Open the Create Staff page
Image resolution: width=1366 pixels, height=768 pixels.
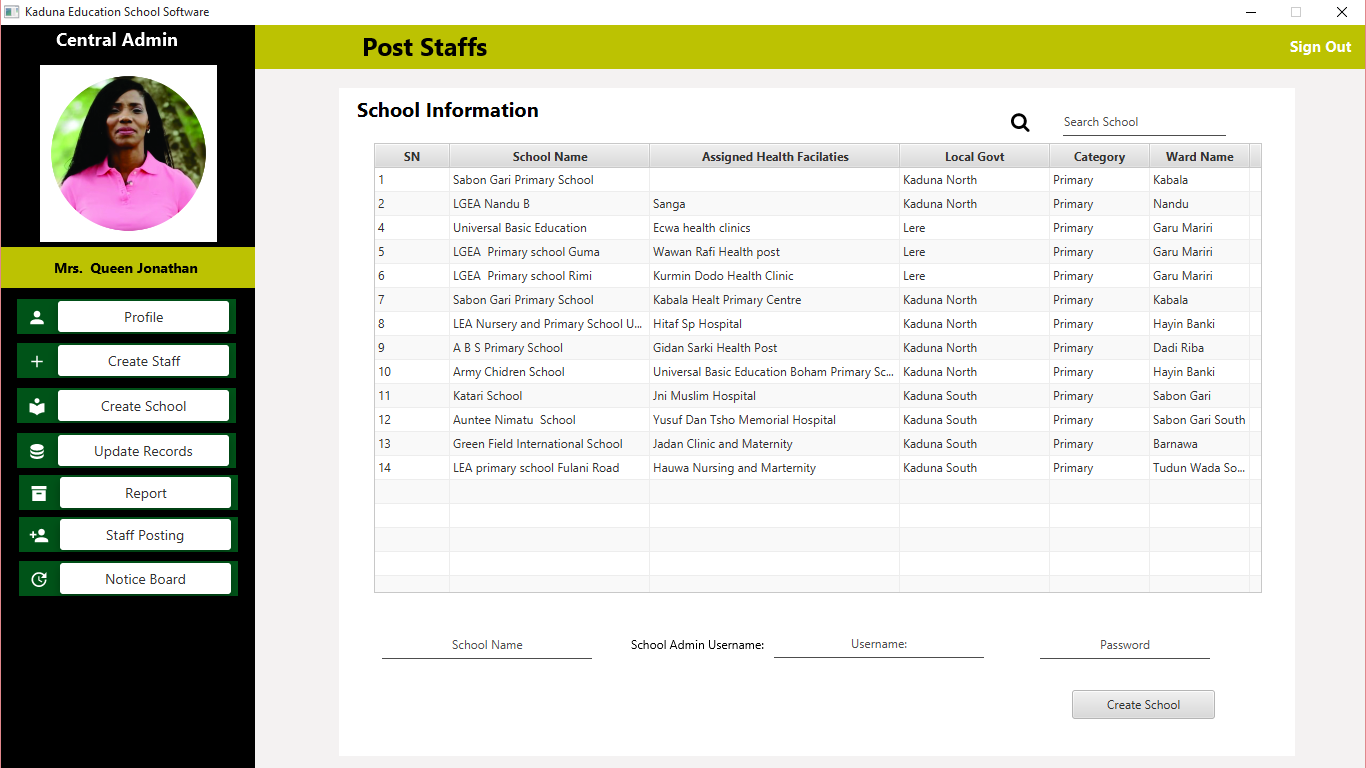click(144, 361)
